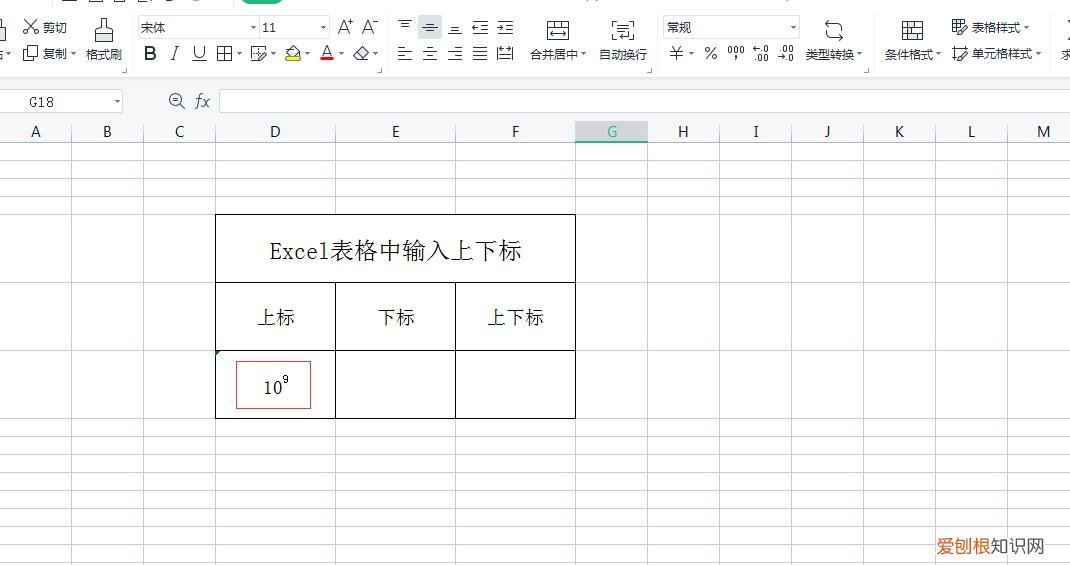The width and height of the screenshot is (1070, 565).
Task: Open the font group dialog launcher corner
Action: [x=379, y=70]
